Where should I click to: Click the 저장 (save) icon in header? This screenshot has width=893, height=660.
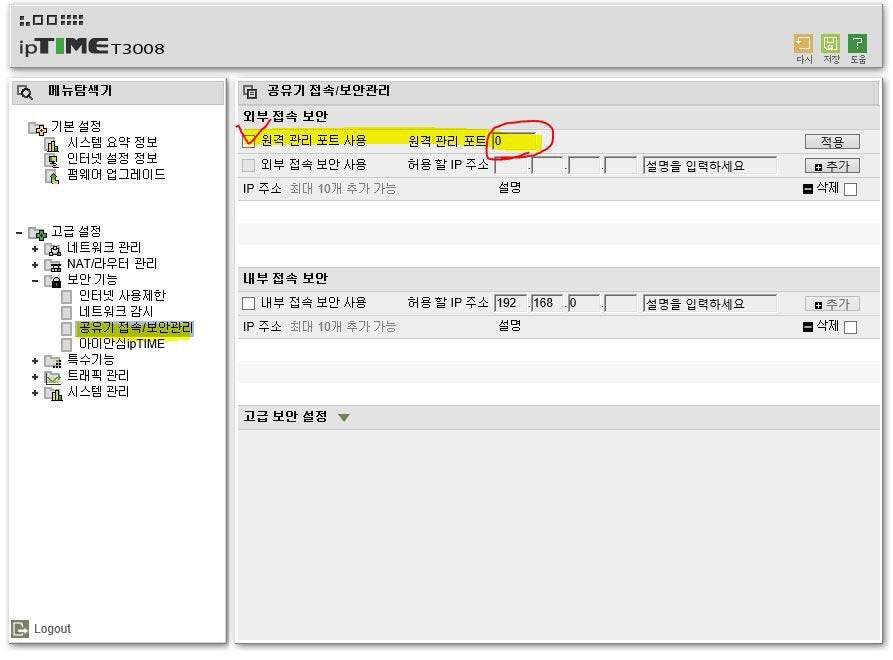click(830, 43)
